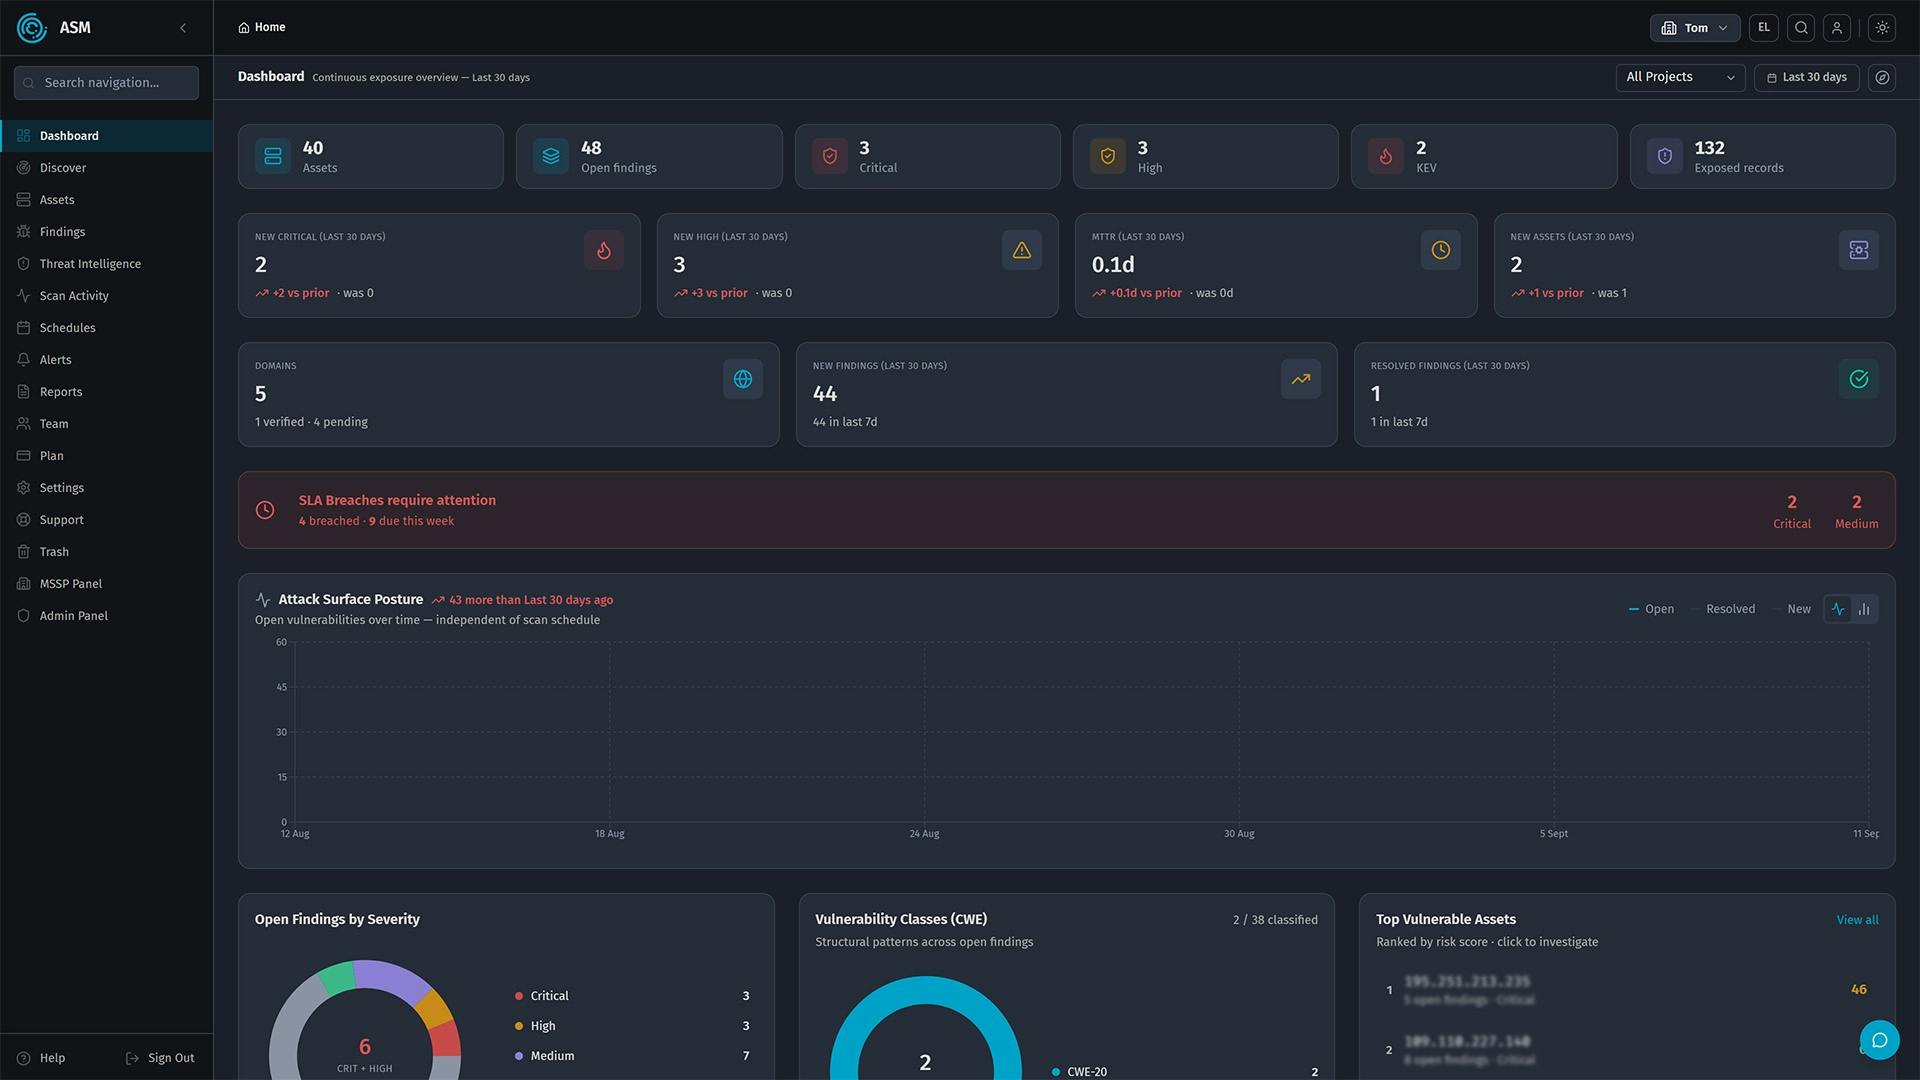Open the chat support bubble
The width and height of the screenshot is (1920, 1080).
pos(1879,1040)
